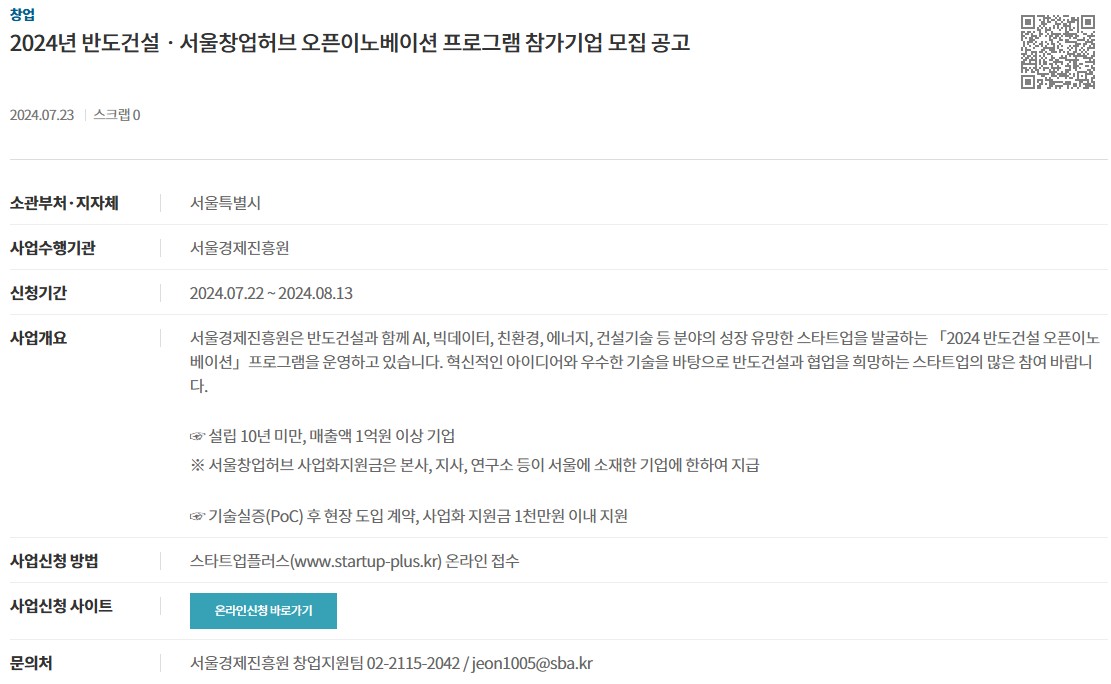Click the posting date 2024.07.23
Screen dimensions: 1111x684
pyautogui.click(x=42, y=115)
